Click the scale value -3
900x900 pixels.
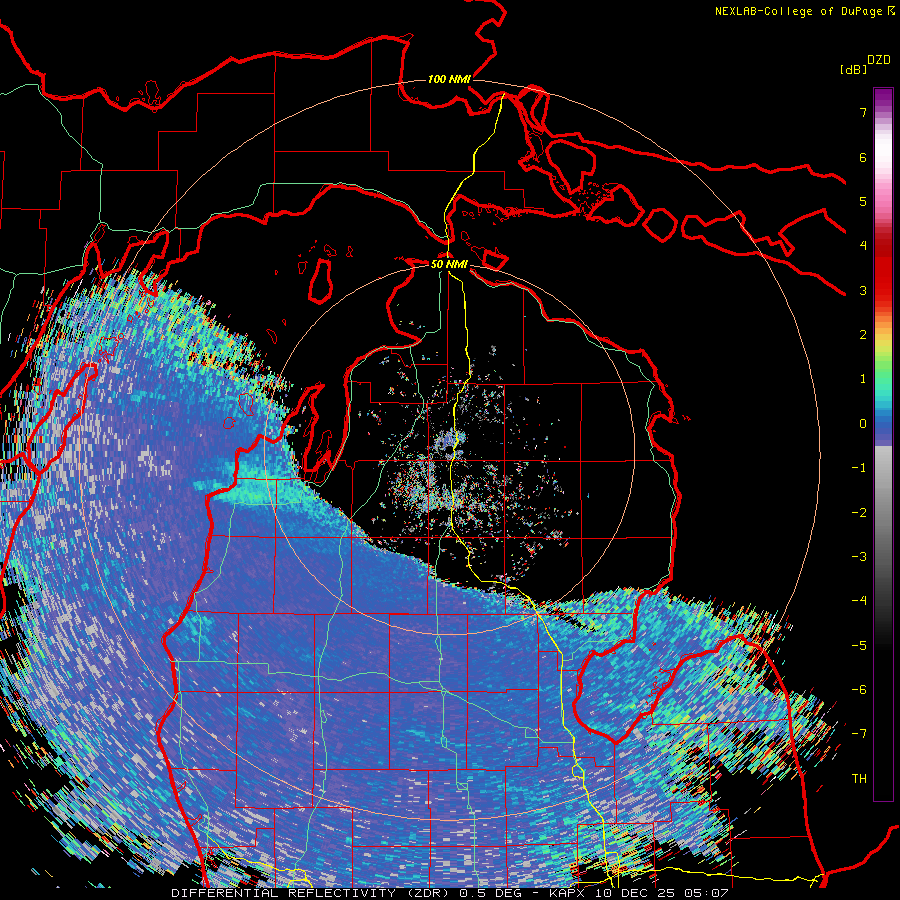[859, 557]
